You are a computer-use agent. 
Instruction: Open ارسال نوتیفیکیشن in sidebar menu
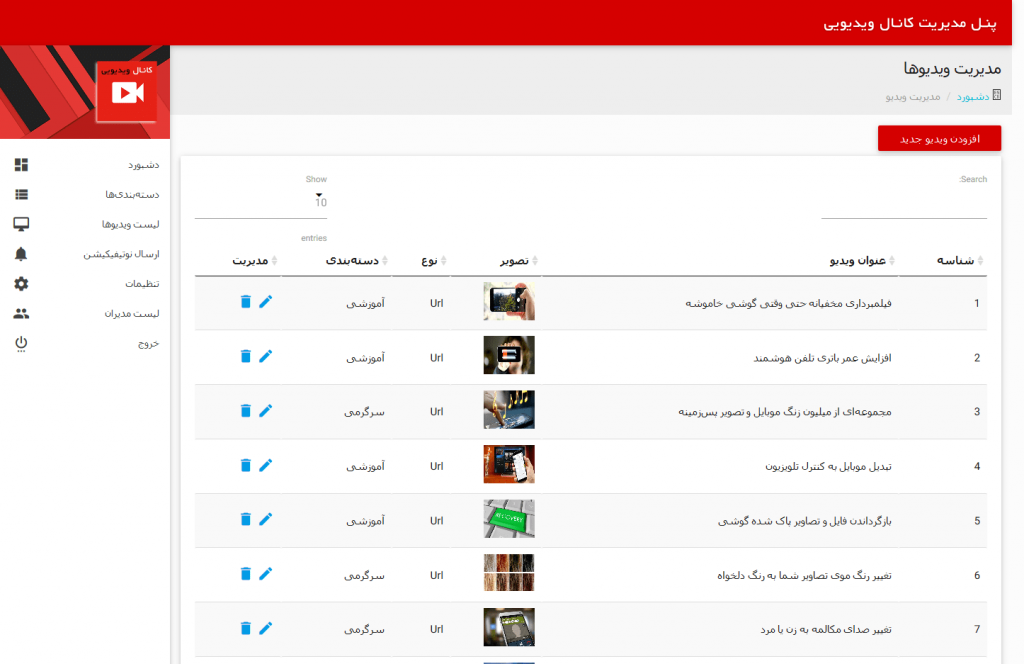pos(121,254)
